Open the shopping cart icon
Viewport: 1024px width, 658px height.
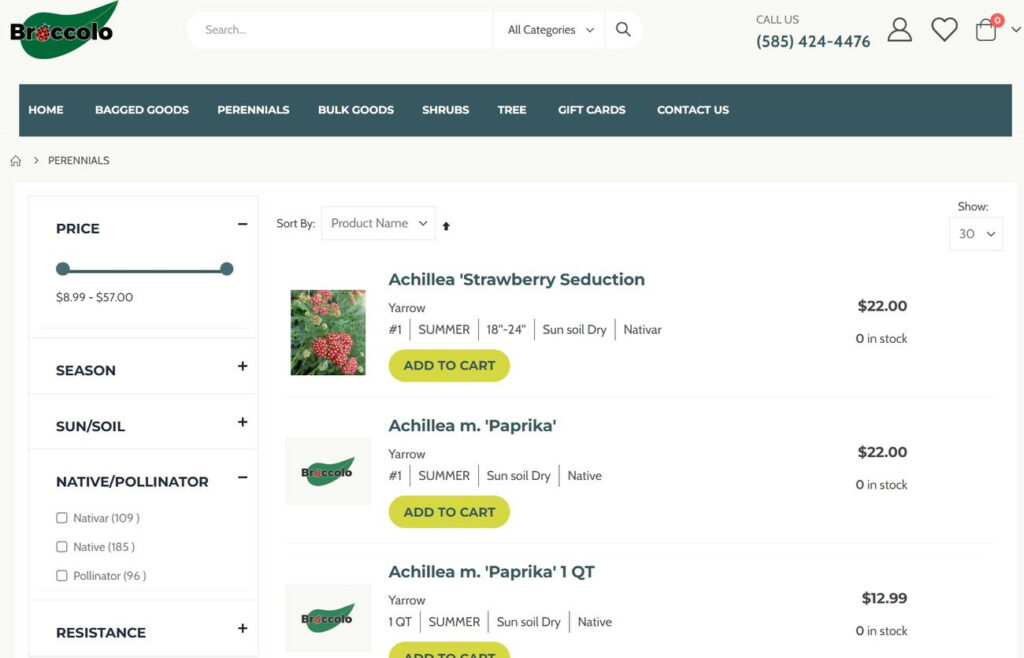coord(986,30)
